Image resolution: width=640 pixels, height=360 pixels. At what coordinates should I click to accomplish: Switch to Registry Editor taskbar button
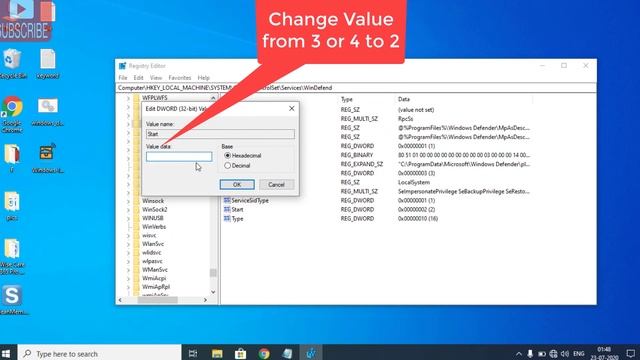311,353
